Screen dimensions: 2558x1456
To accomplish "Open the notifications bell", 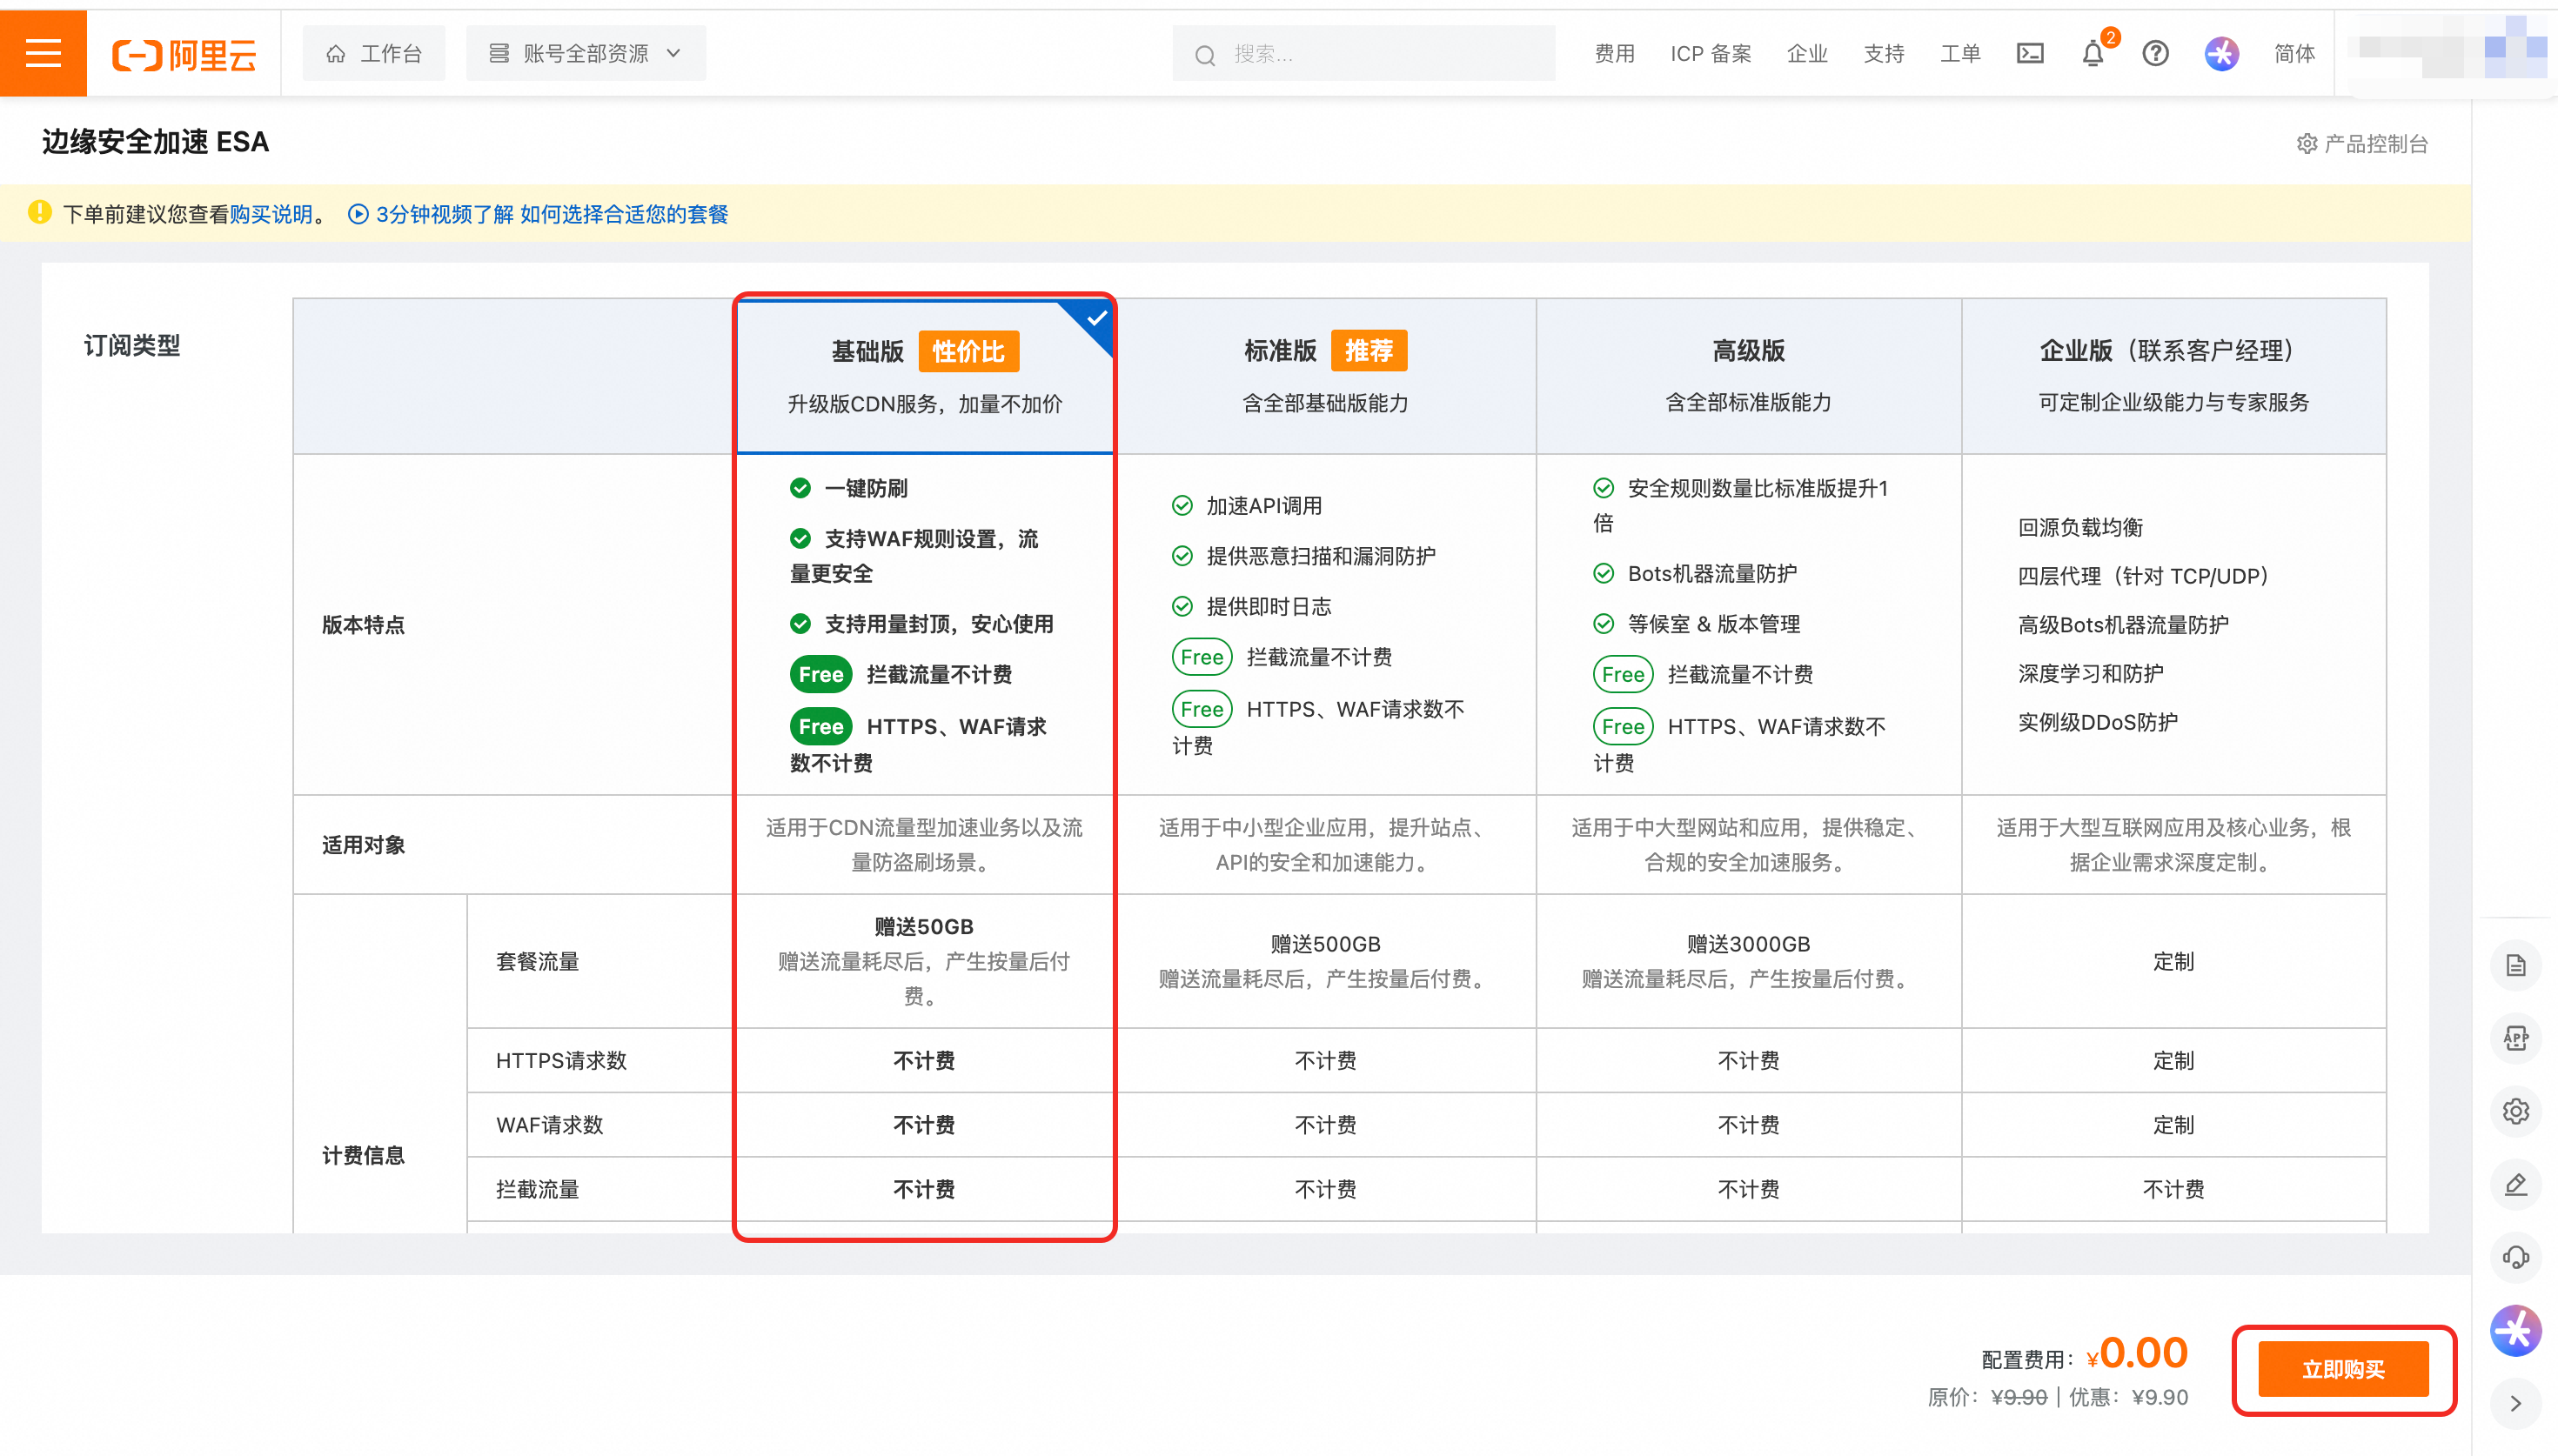I will [x=2092, y=54].
